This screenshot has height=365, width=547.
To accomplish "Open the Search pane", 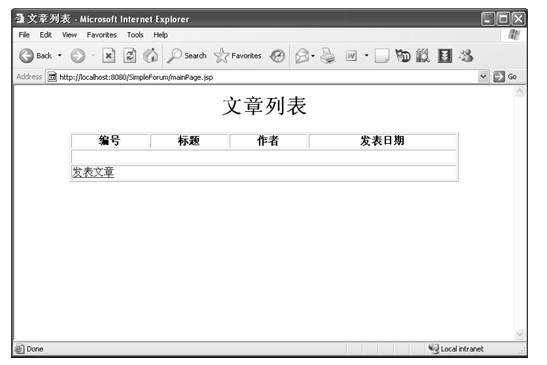I will pyautogui.click(x=187, y=56).
